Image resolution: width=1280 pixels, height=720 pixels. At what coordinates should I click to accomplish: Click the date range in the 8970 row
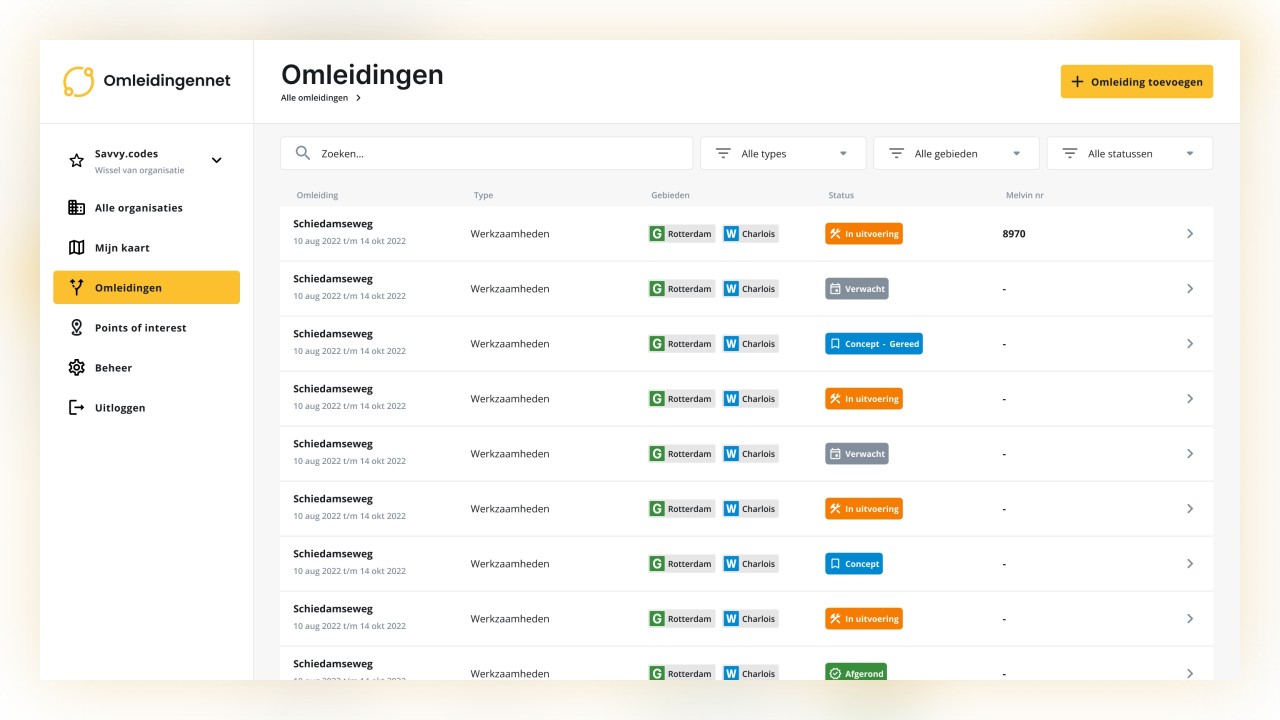tap(349, 241)
